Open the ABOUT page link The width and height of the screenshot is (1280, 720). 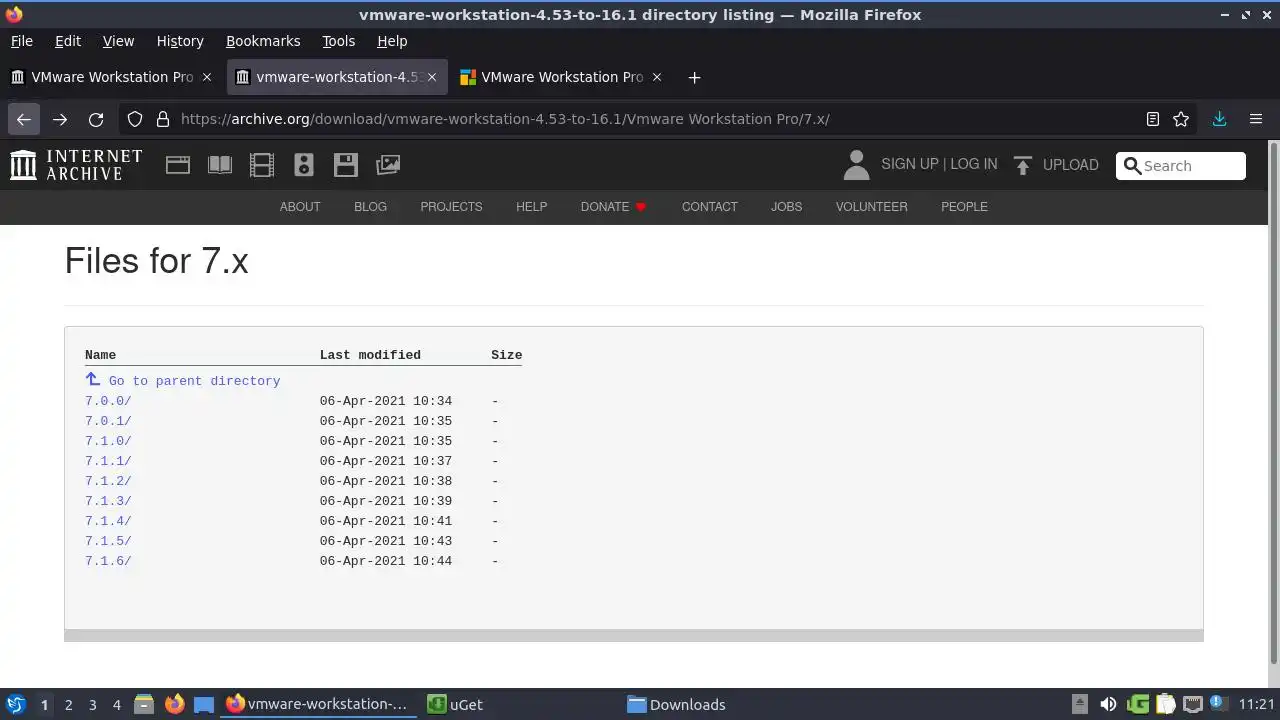coord(300,207)
